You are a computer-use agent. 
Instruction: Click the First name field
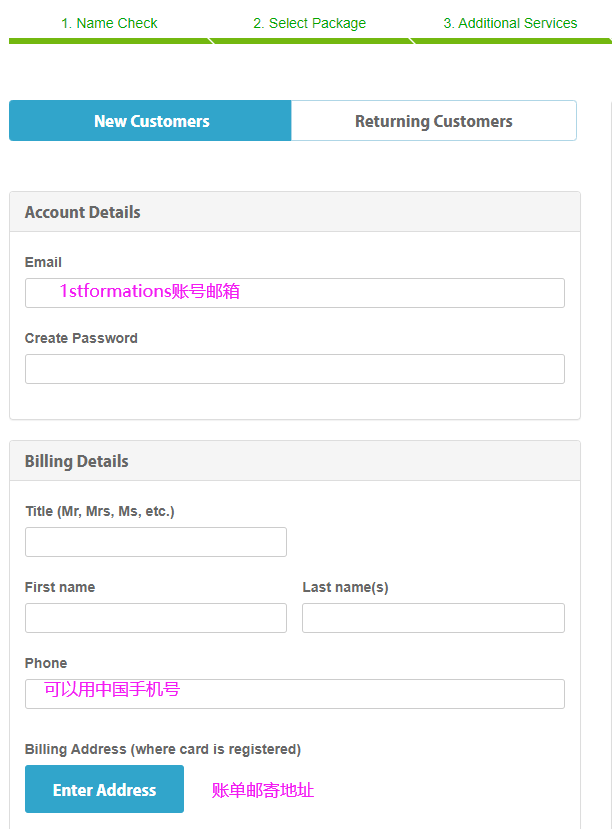click(x=155, y=617)
